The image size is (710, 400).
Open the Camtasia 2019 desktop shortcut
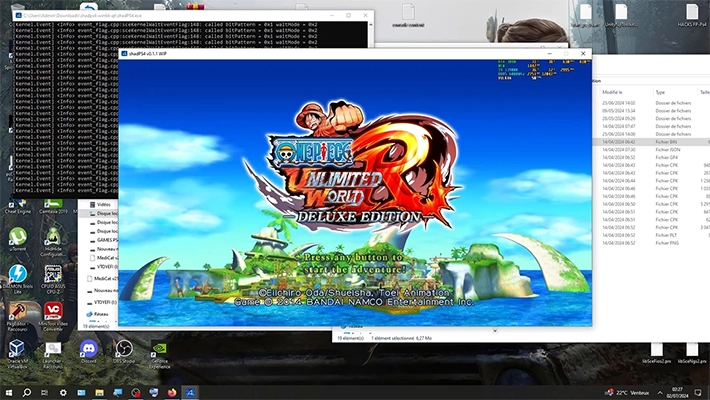click(x=53, y=207)
